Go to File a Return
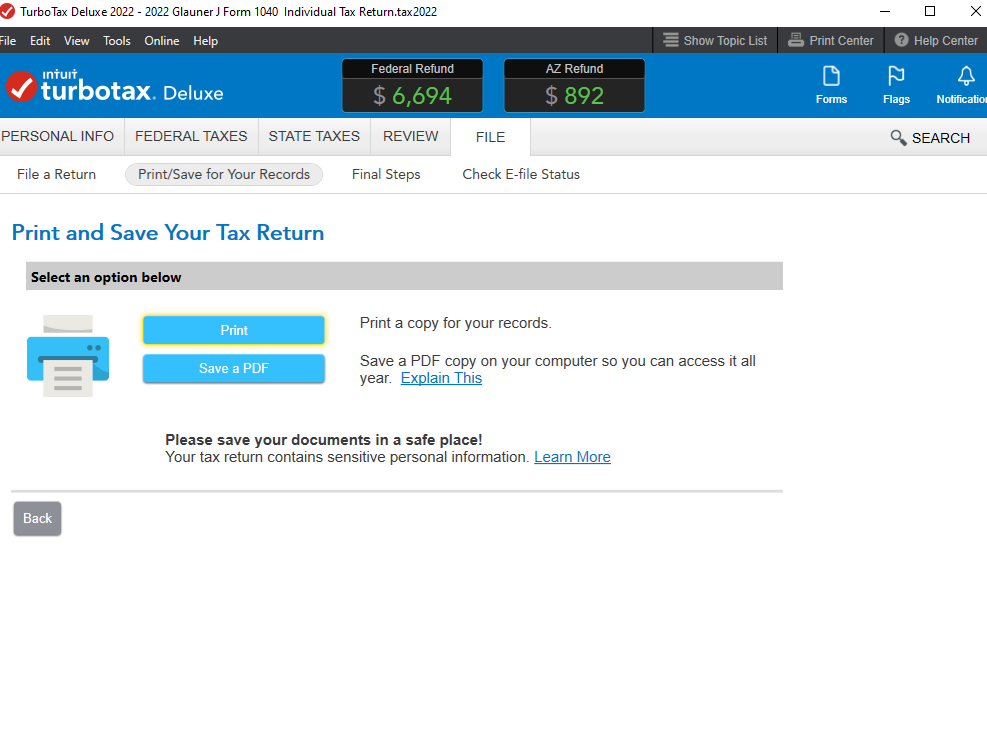Screen dimensions: 987x755 click(x=56, y=174)
